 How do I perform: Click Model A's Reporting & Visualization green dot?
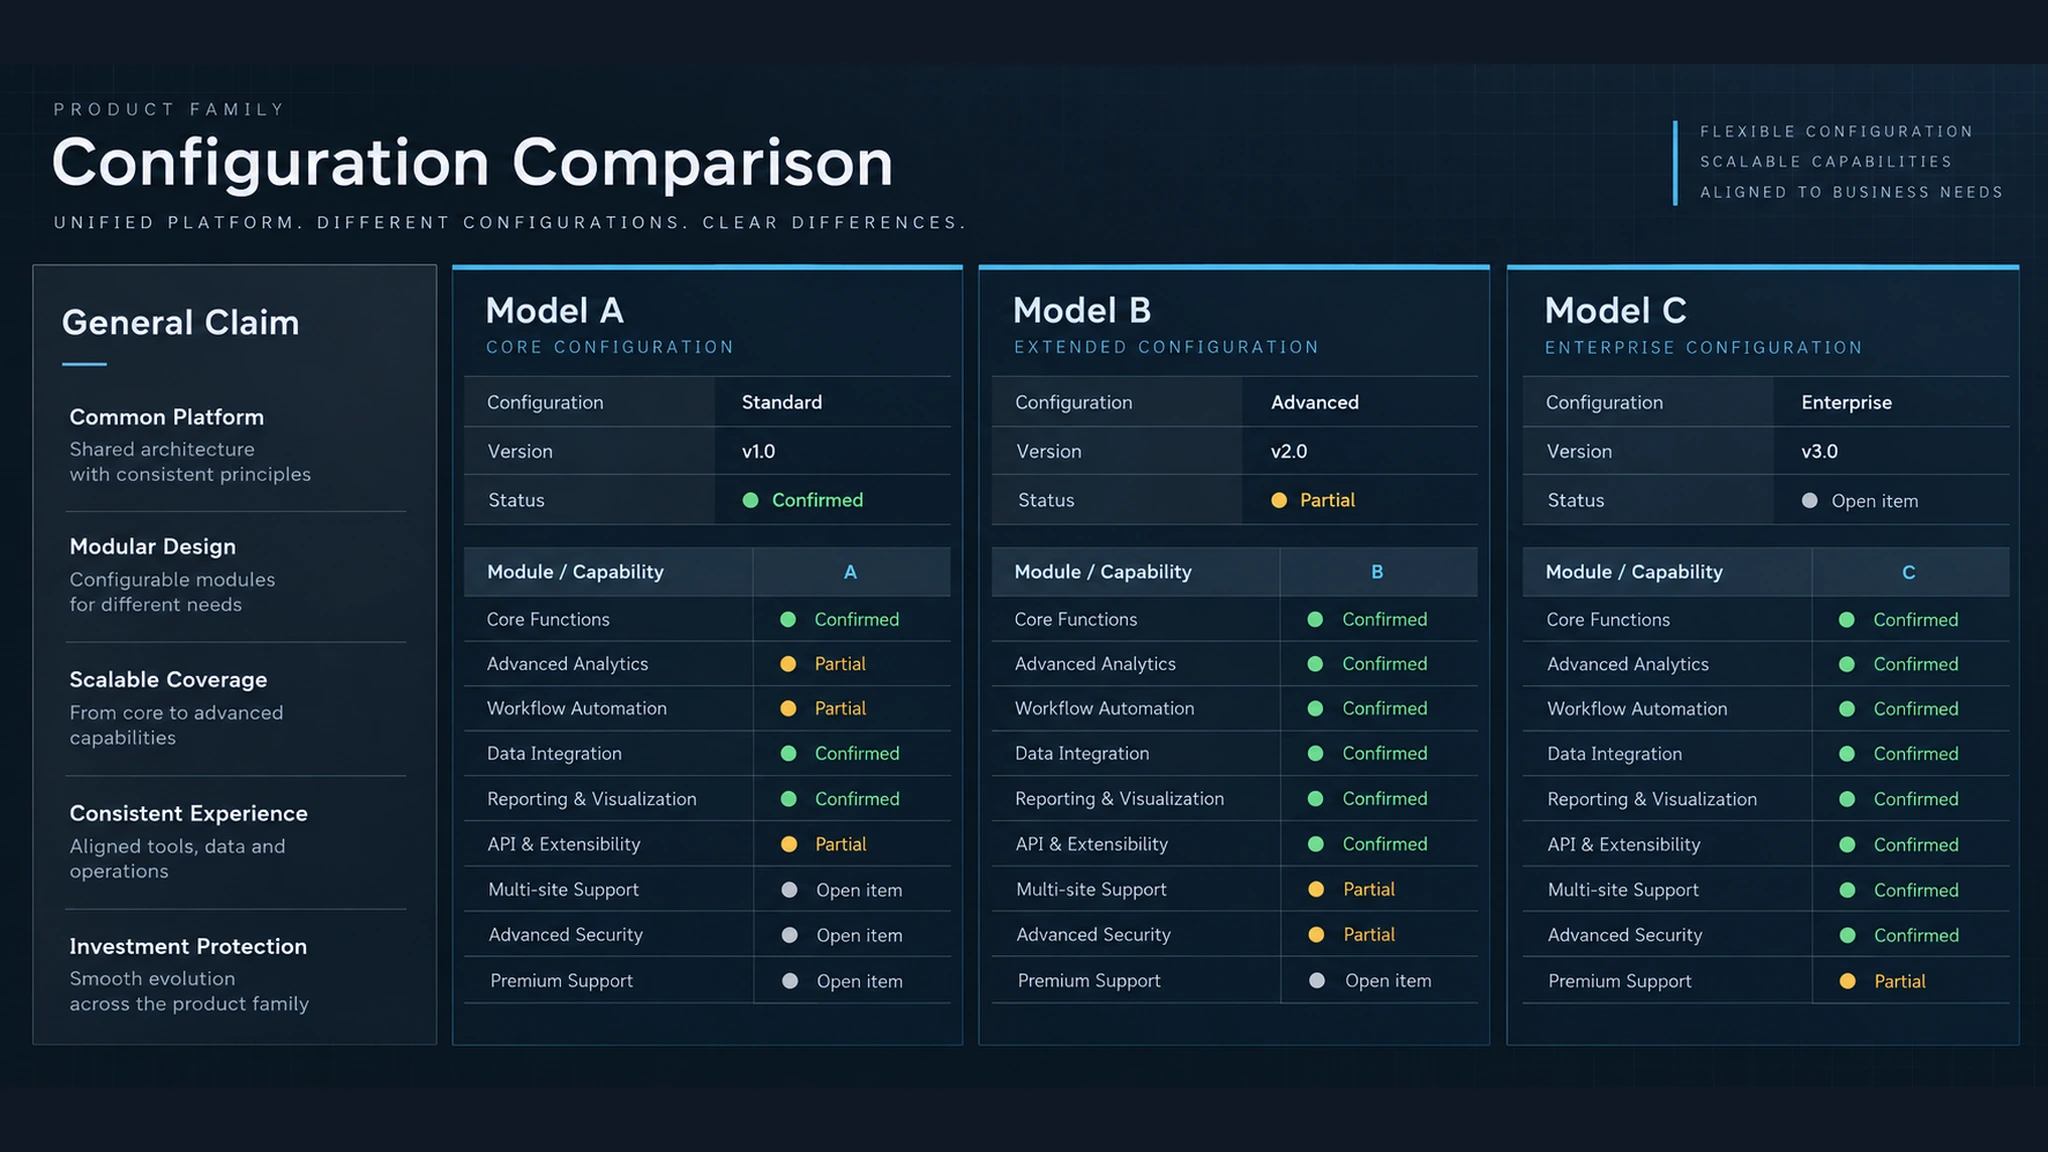tap(788, 799)
